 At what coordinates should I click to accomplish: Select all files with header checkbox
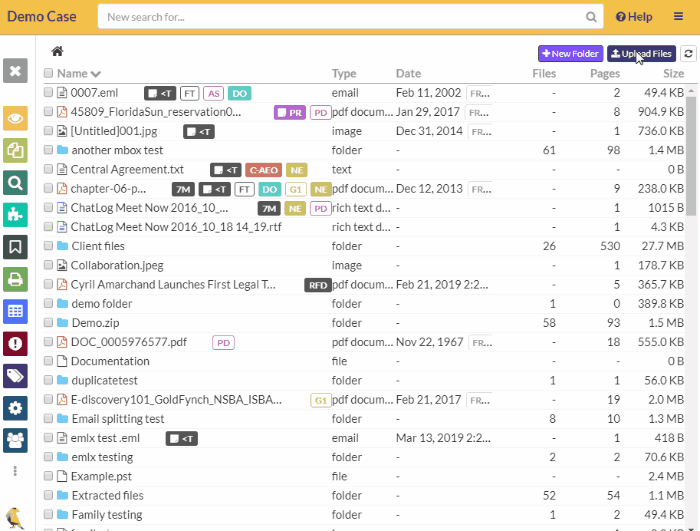coord(48,73)
